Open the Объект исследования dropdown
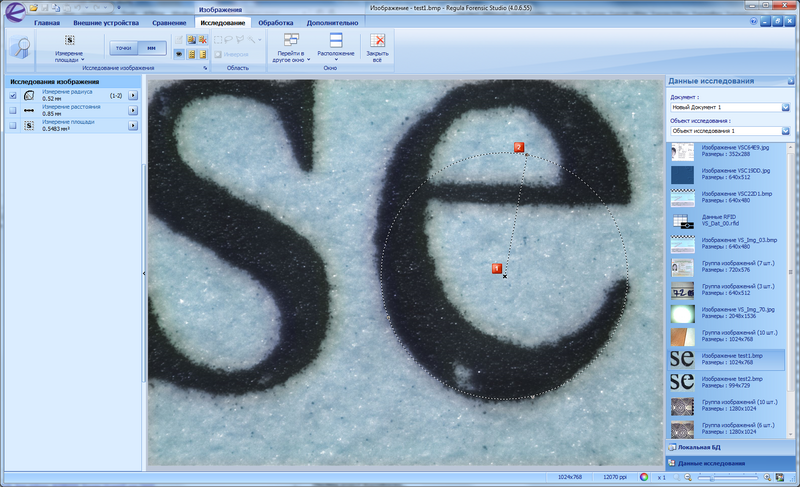Screen dimensions: 800x487 [785, 131]
